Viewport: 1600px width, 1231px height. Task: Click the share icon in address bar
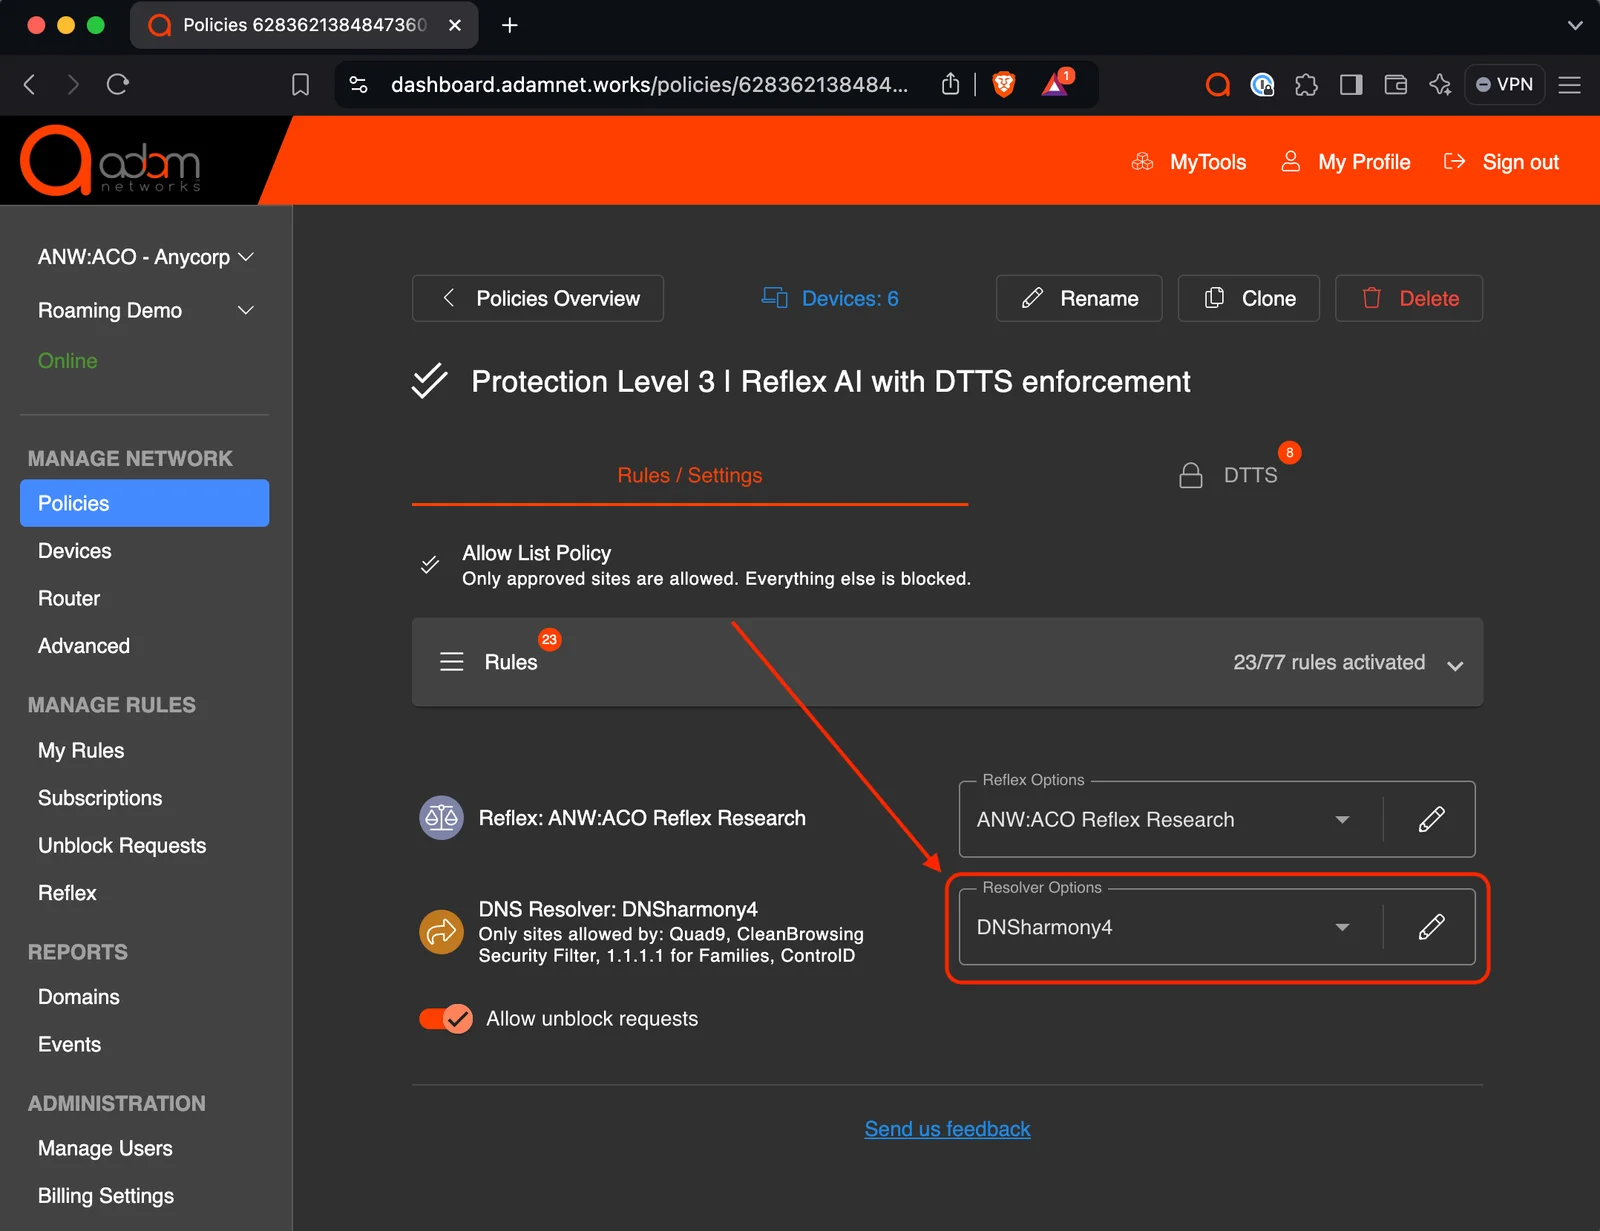[950, 85]
